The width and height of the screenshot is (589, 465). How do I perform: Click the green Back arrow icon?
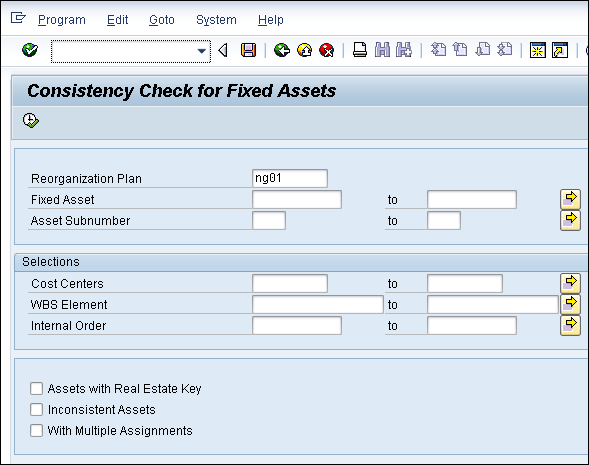282,50
